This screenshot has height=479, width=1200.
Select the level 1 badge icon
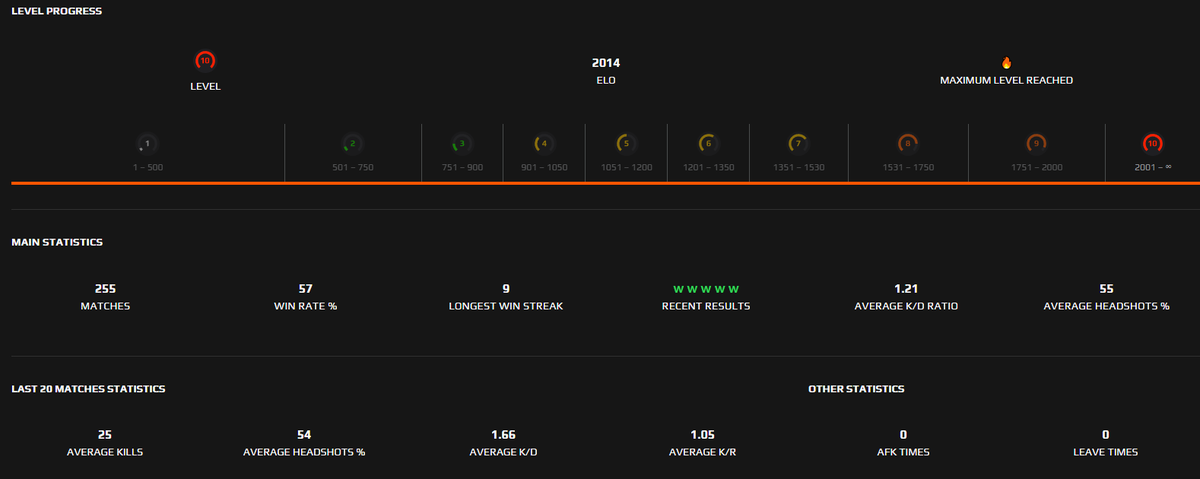(147, 144)
